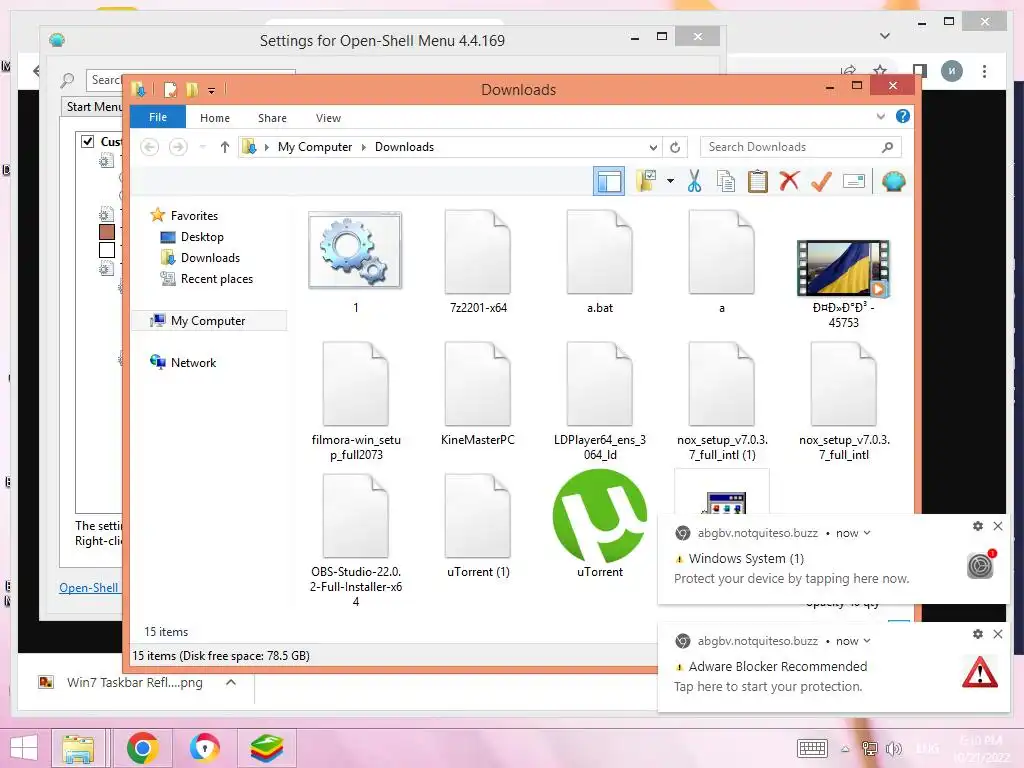Click the Paste clipboard icon
Screen dimensions: 1024x768
[758, 181]
